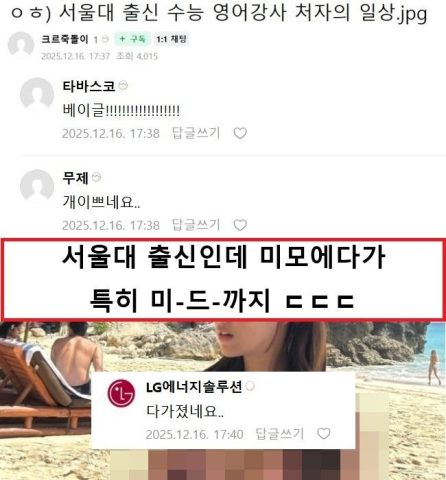
Task: Click the heart icon under 타바스코's comment
Action: pos(240,133)
